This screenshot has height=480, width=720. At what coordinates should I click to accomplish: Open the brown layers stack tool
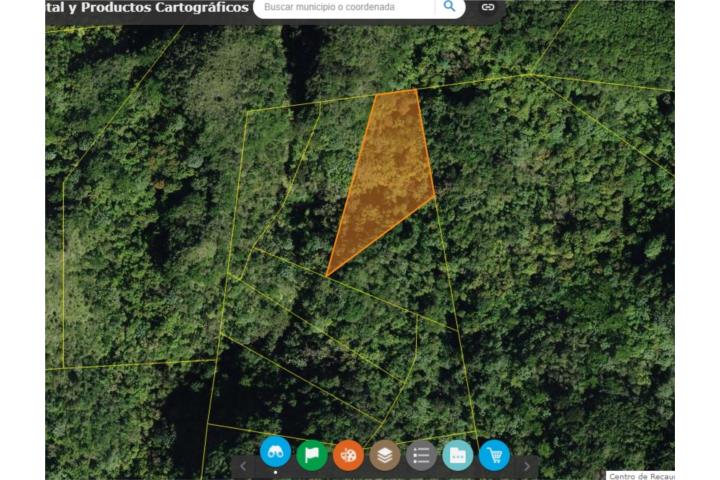tap(385, 455)
